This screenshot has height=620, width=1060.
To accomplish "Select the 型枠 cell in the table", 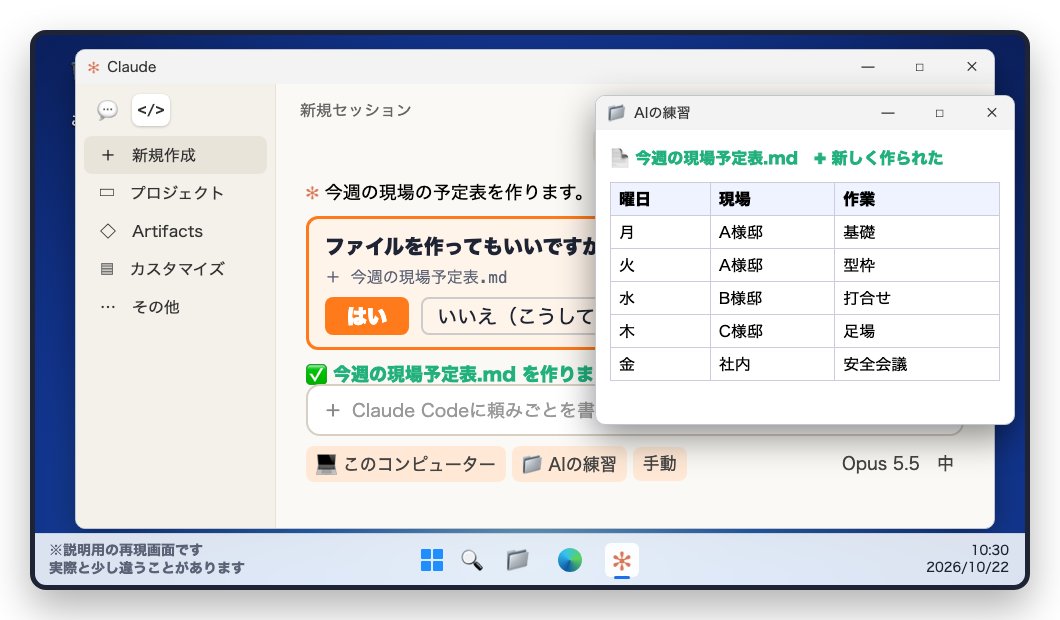I will click(x=916, y=265).
